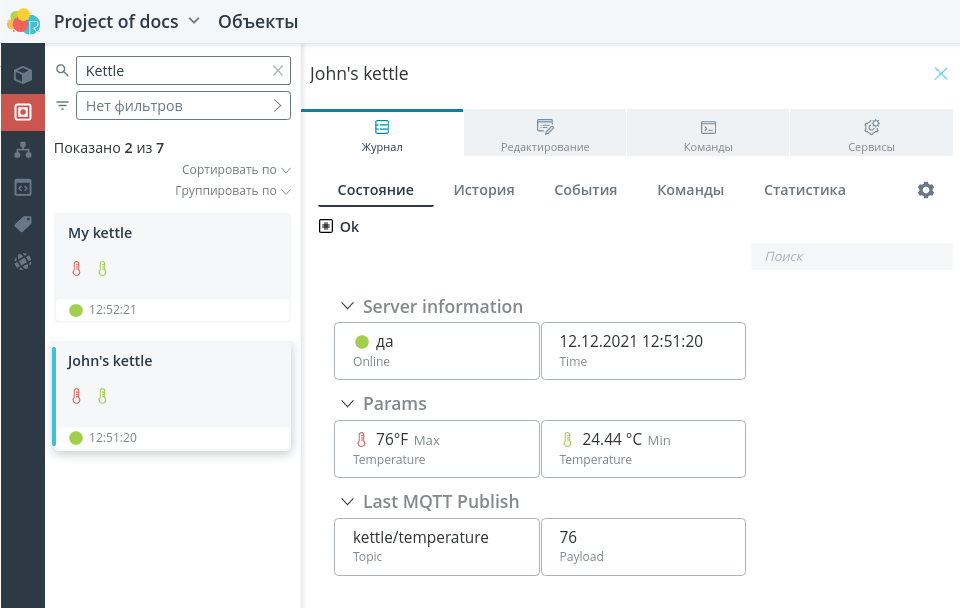Clear the Kettle search text
Viewport: 960px width, 608px height.
pyautogui.click(x=278, y=70)
